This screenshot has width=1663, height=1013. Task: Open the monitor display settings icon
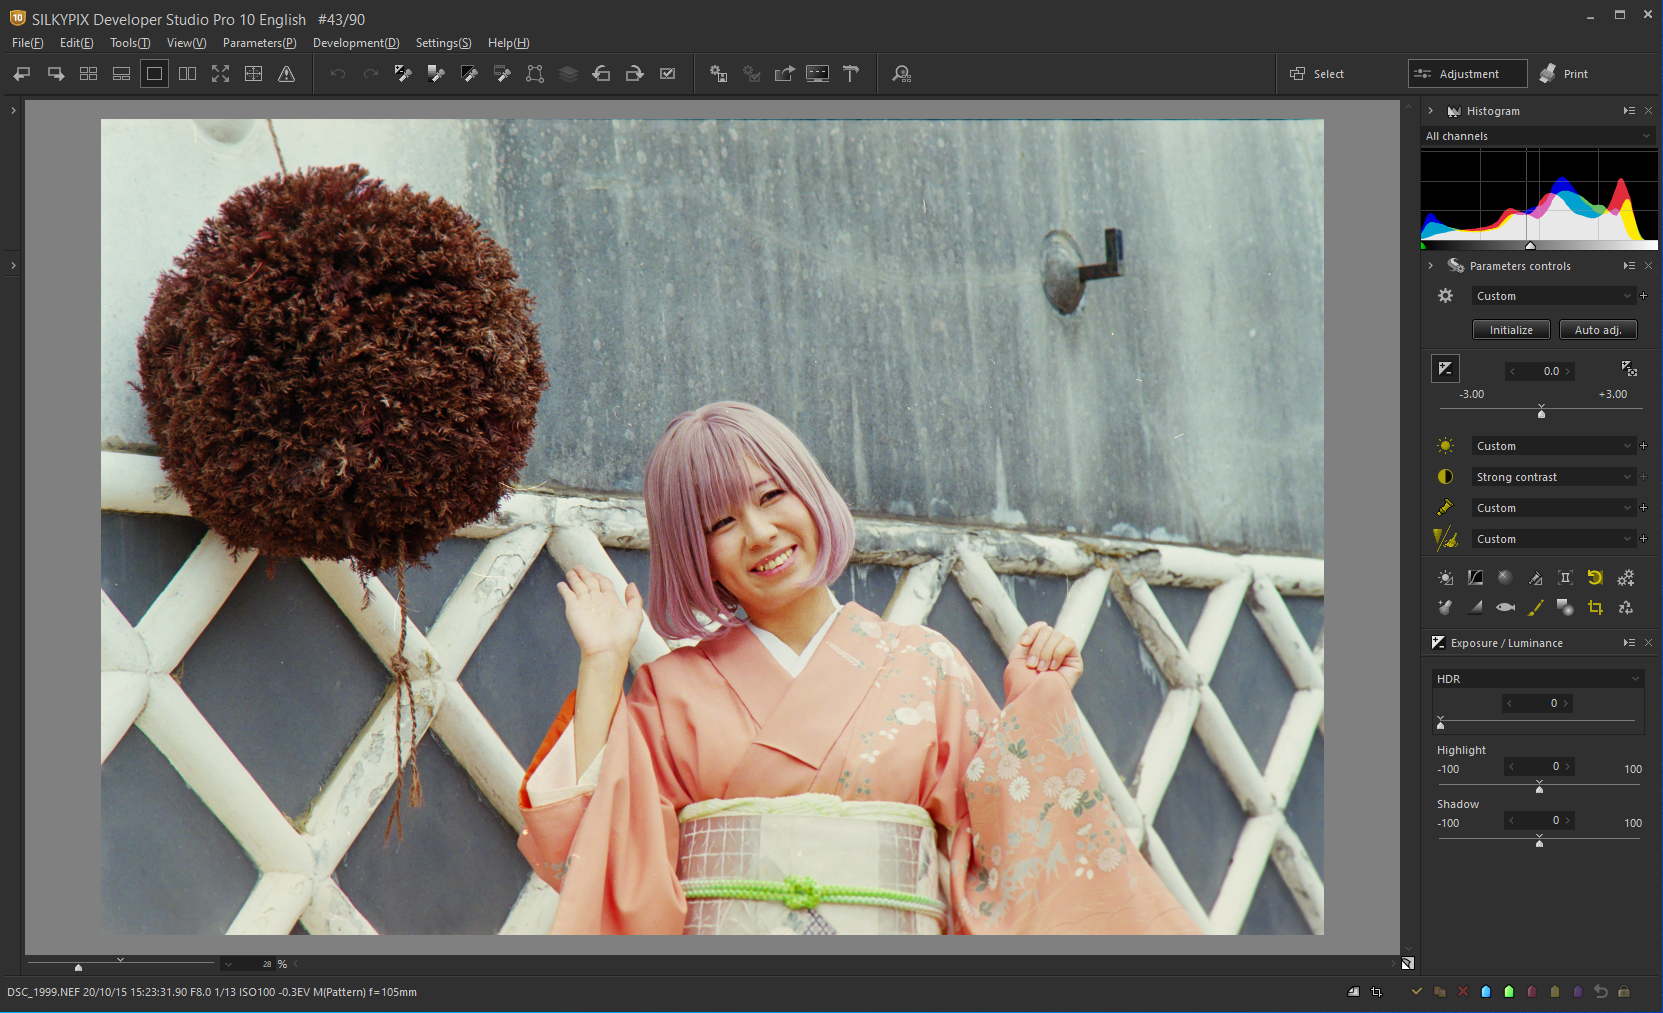(818, 74)
